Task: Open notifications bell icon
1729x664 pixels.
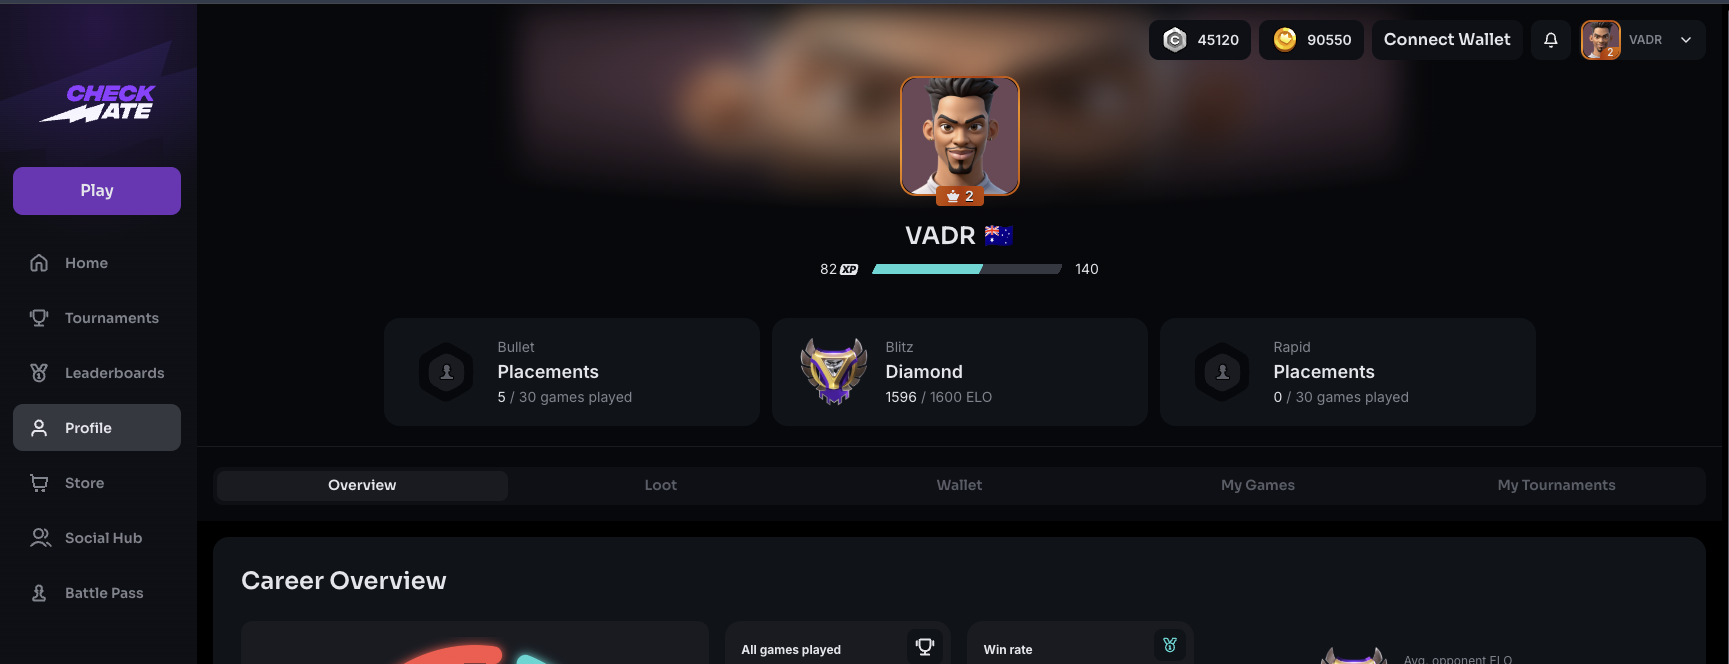Action: pos(1550,40)
